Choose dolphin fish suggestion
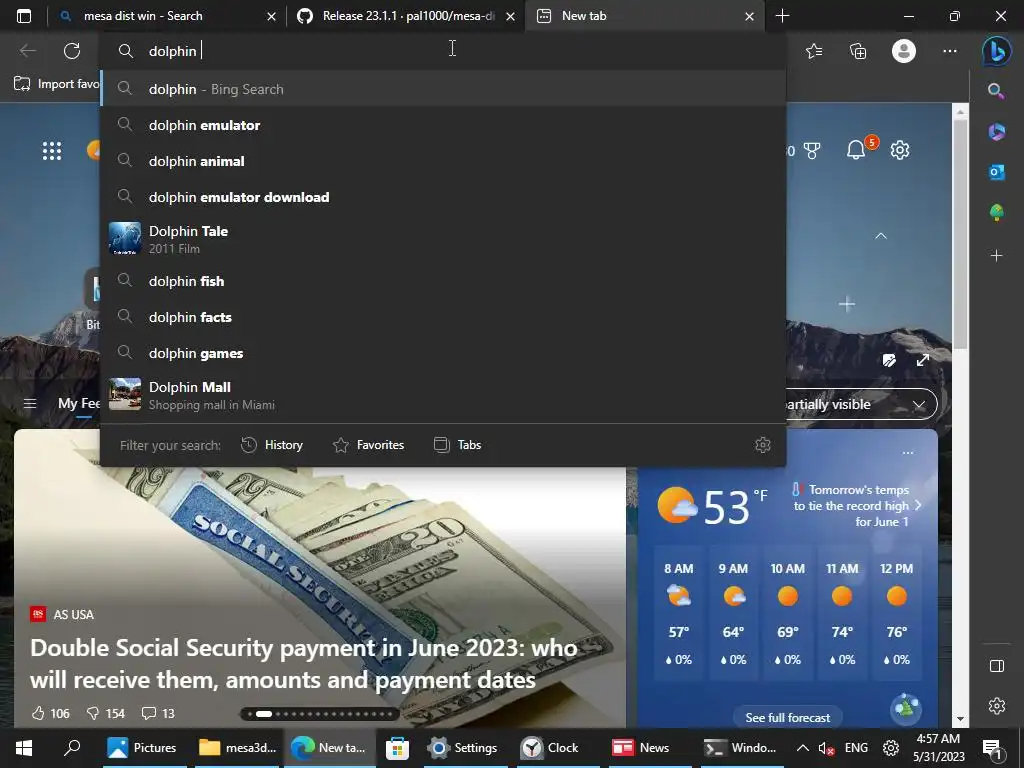Viewport: 1024px width, 768px height. point(443,281)
